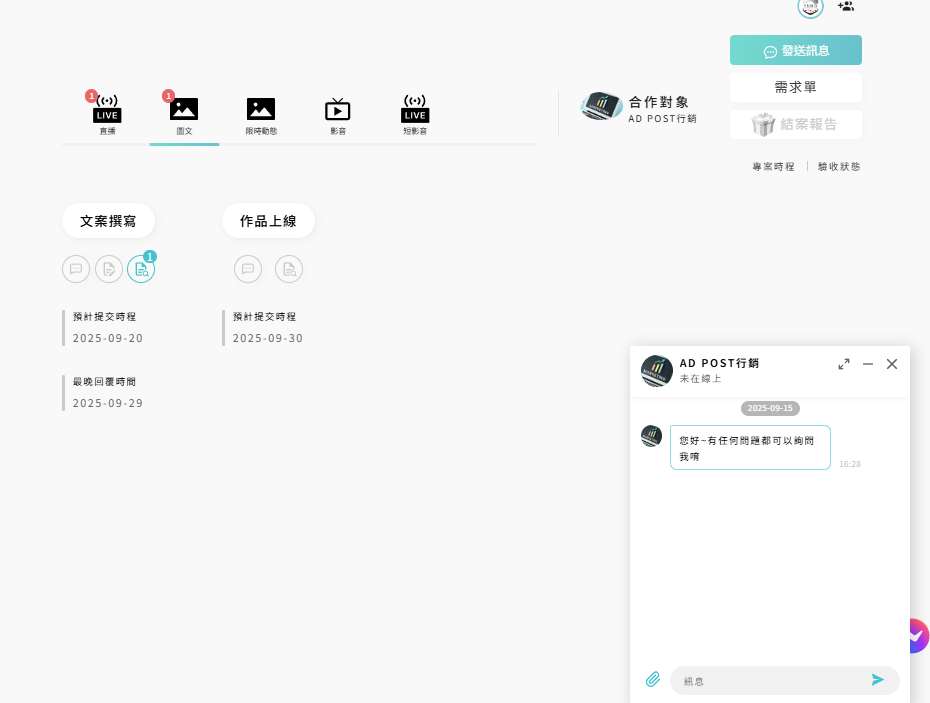Open the review document icon under 作品上線
This screenshot has width=930, height=703.
[289, 269]
